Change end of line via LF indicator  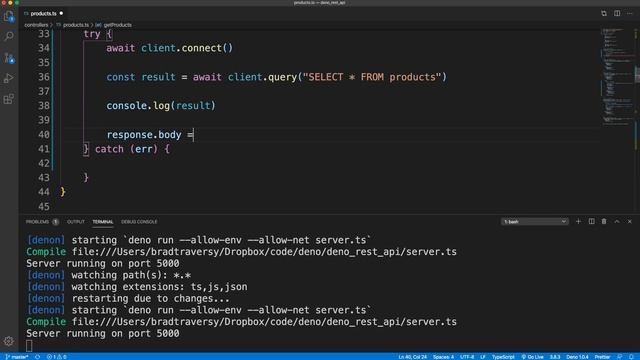click(483, 357)
